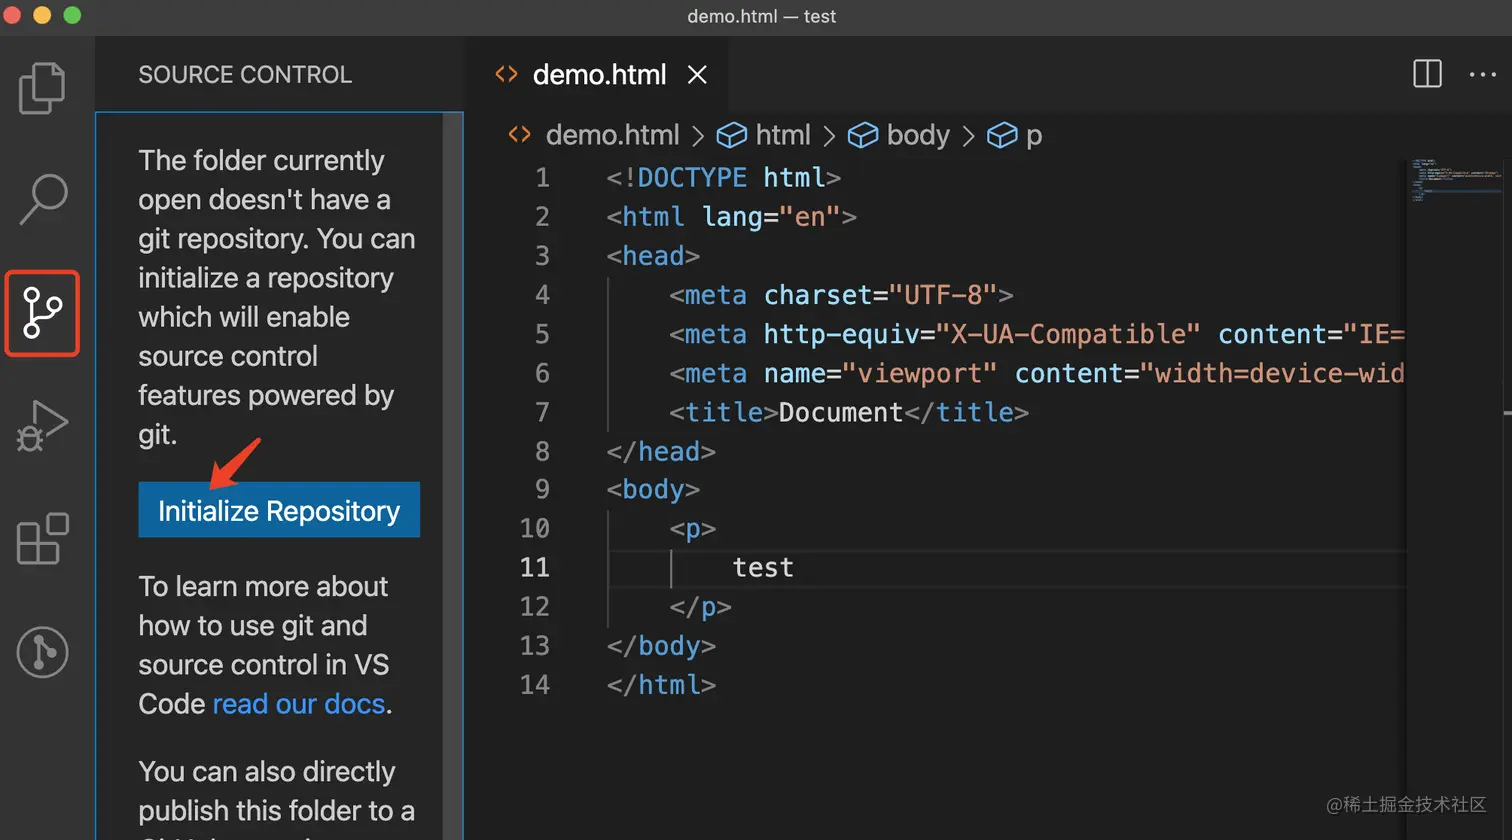Click the cube icon beside breadcrumb html
The image size is (1512, 840).
733,135
